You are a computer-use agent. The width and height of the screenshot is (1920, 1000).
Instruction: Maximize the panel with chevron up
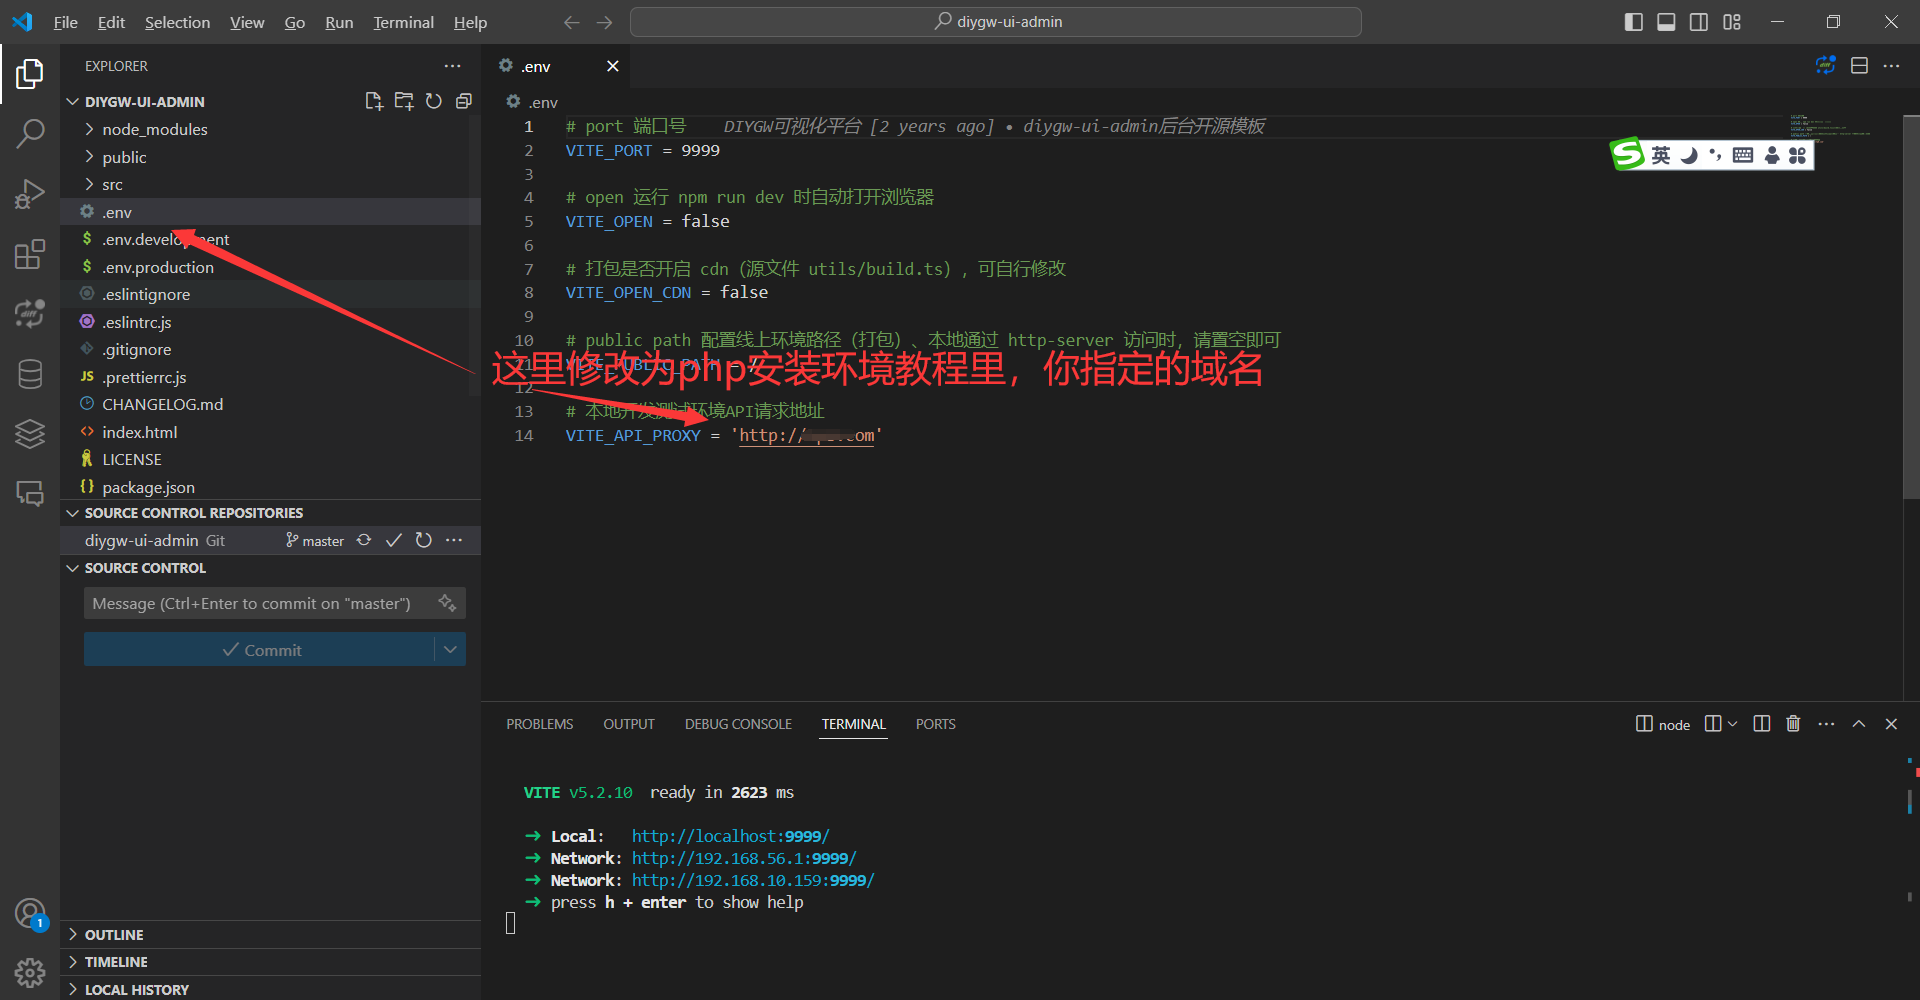click(1859, 723)
